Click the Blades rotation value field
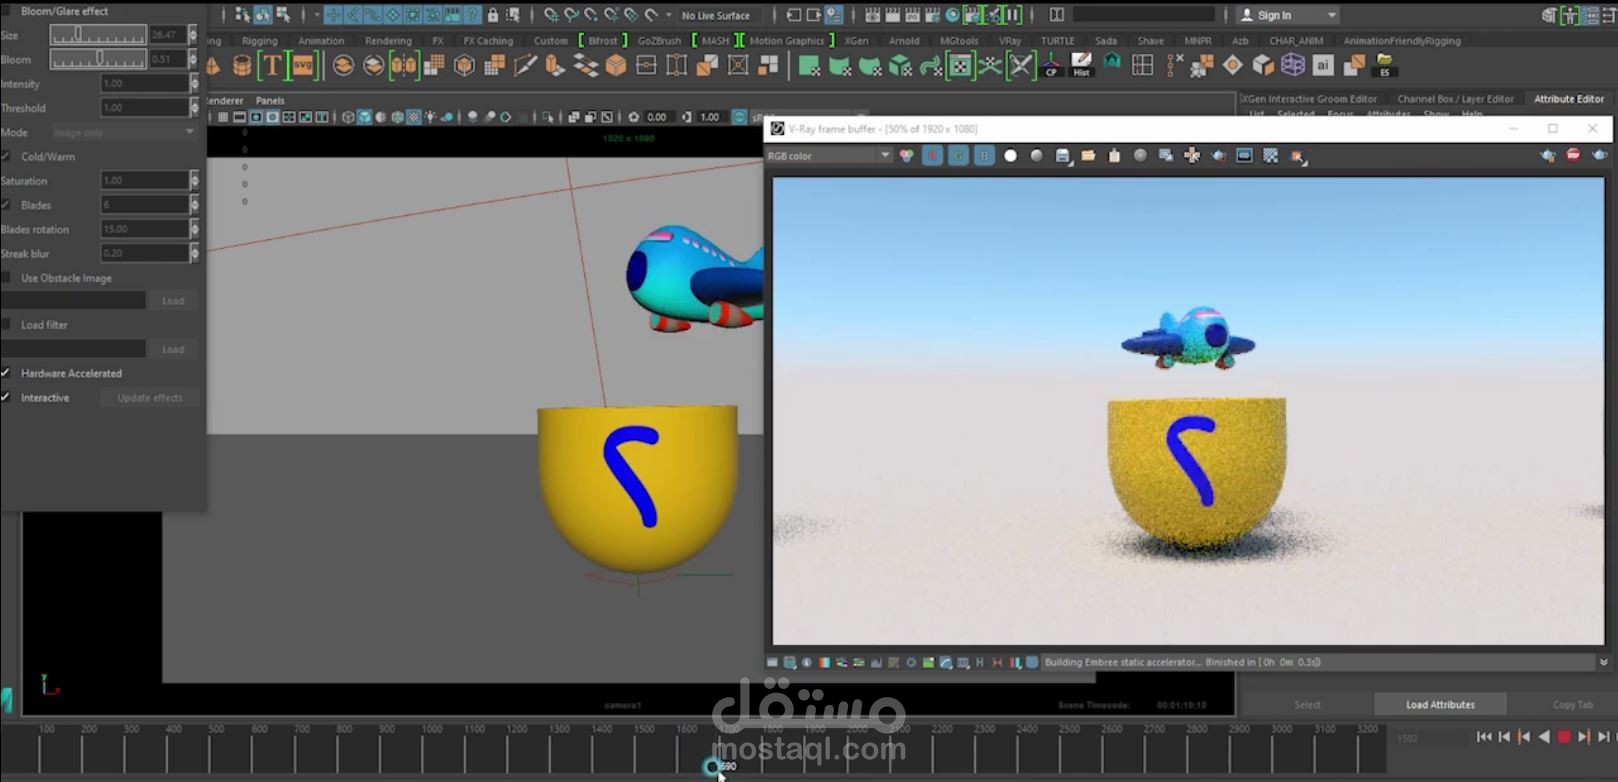This screenshot has width=1618, height=782. [x=144, y=229]
